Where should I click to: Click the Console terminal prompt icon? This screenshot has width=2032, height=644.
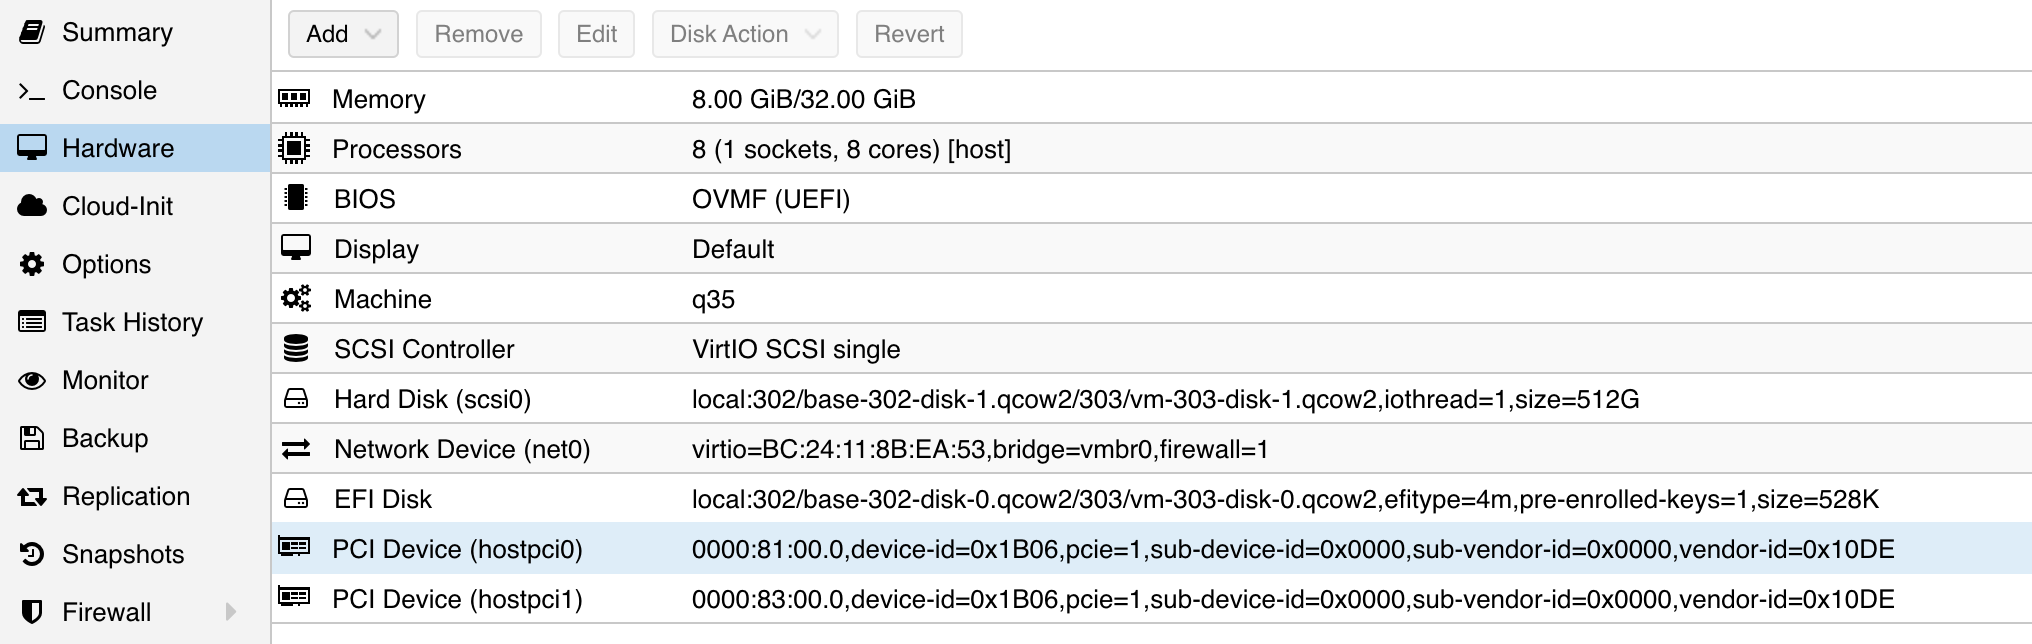click(32, 91)
